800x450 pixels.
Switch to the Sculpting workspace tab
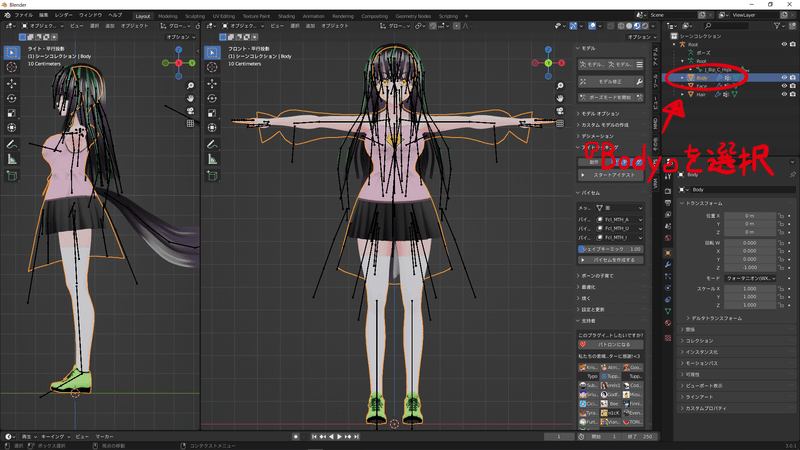195,16
